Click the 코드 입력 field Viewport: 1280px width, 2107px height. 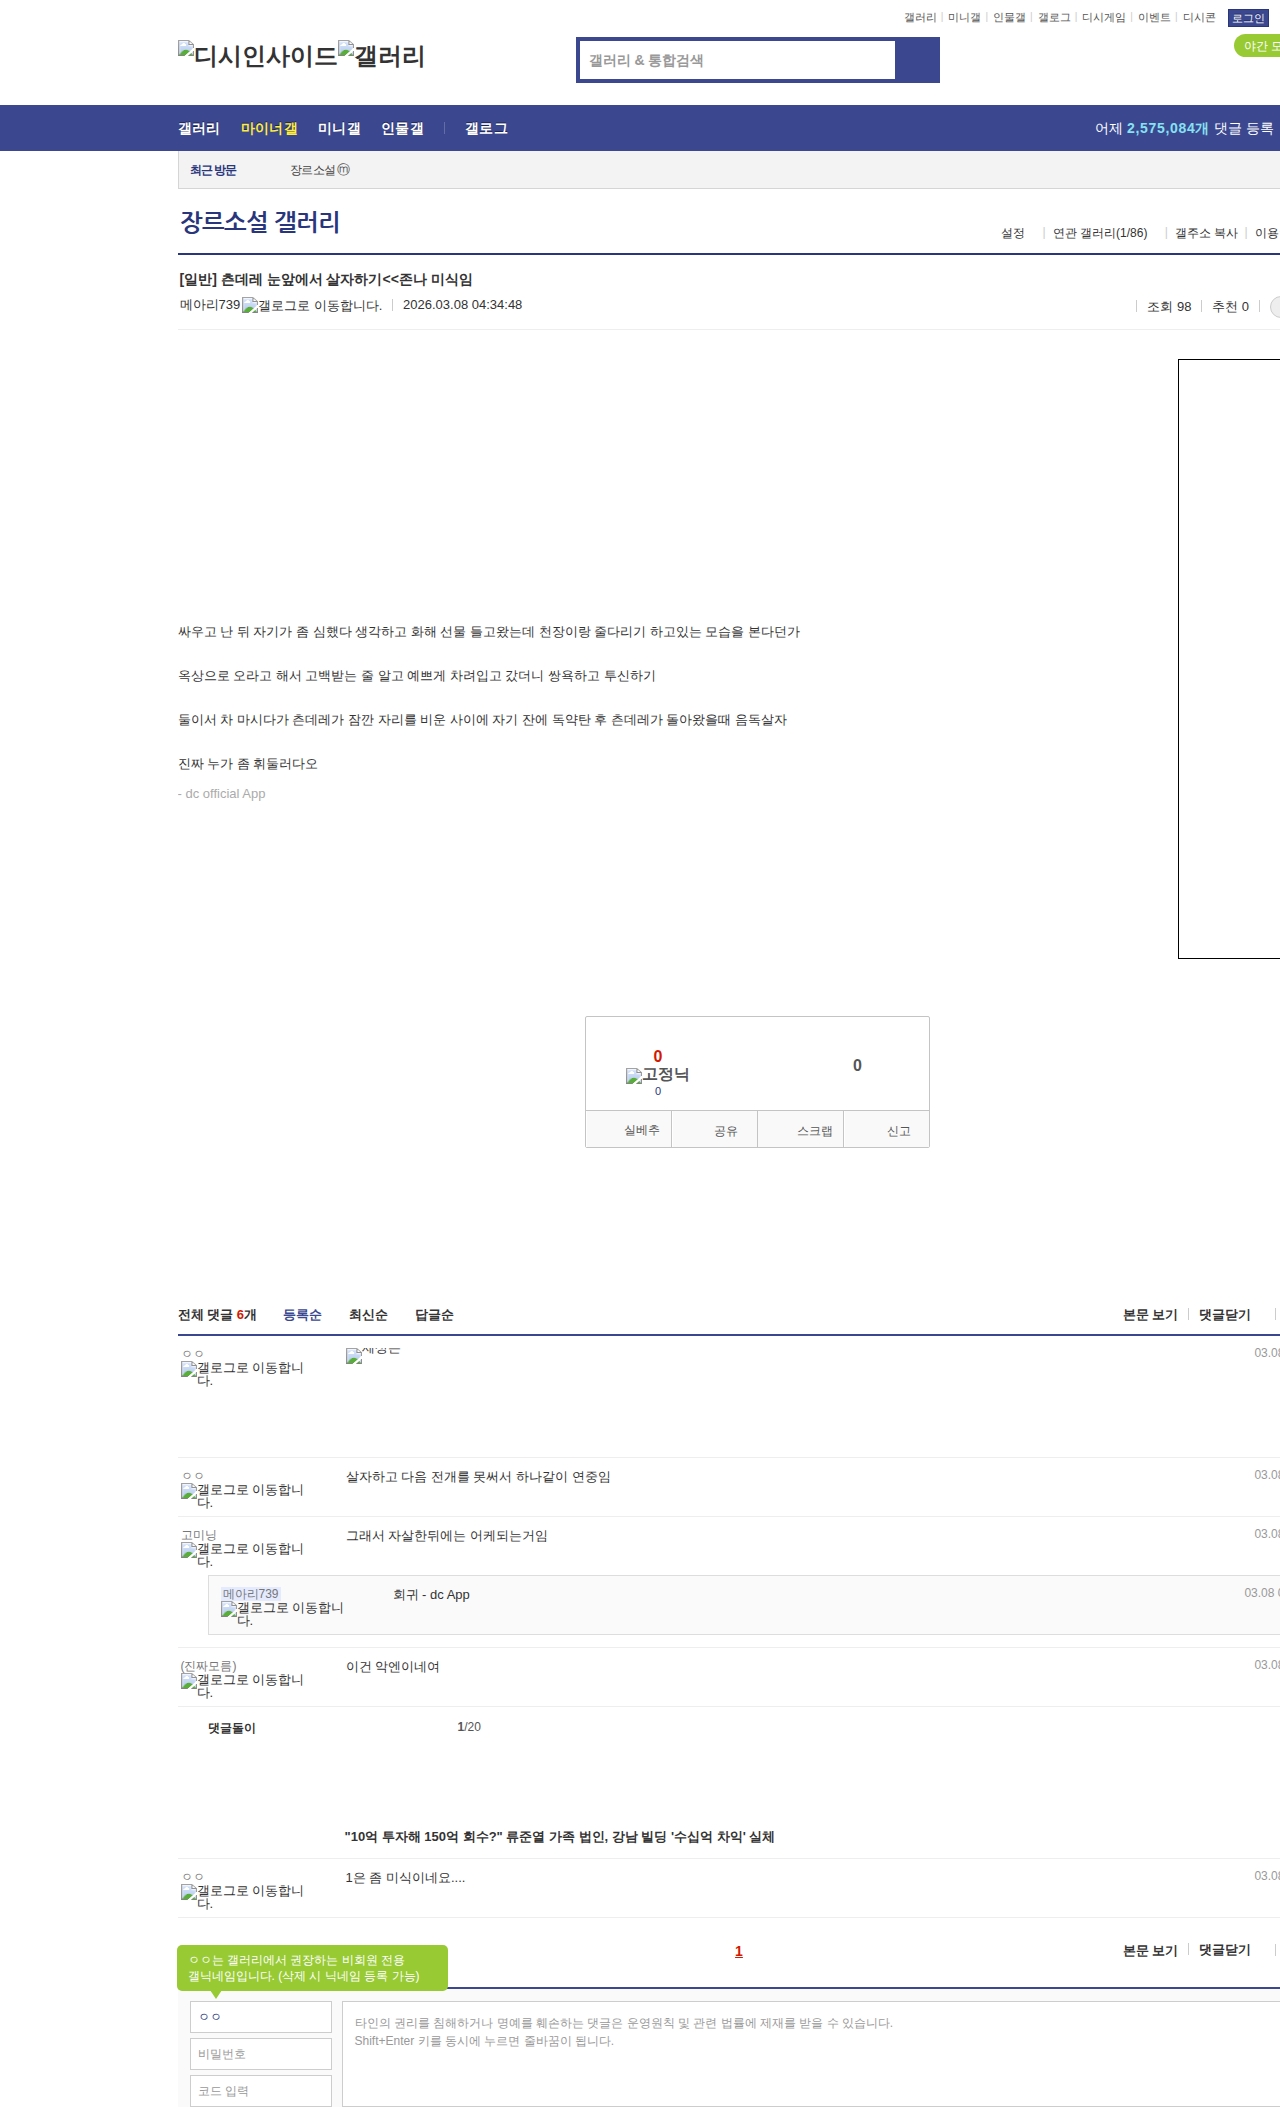(261, 2091)
